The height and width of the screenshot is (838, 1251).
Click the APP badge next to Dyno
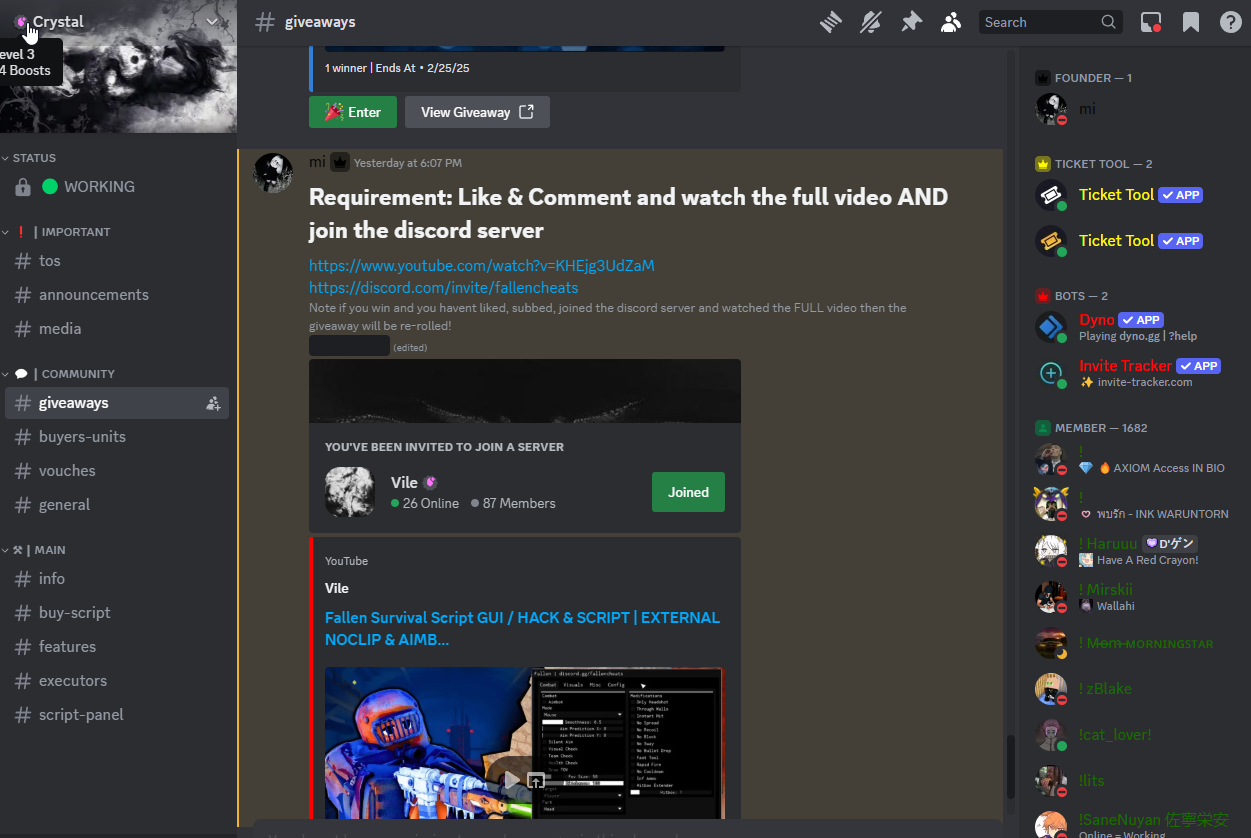(1140, 320)
